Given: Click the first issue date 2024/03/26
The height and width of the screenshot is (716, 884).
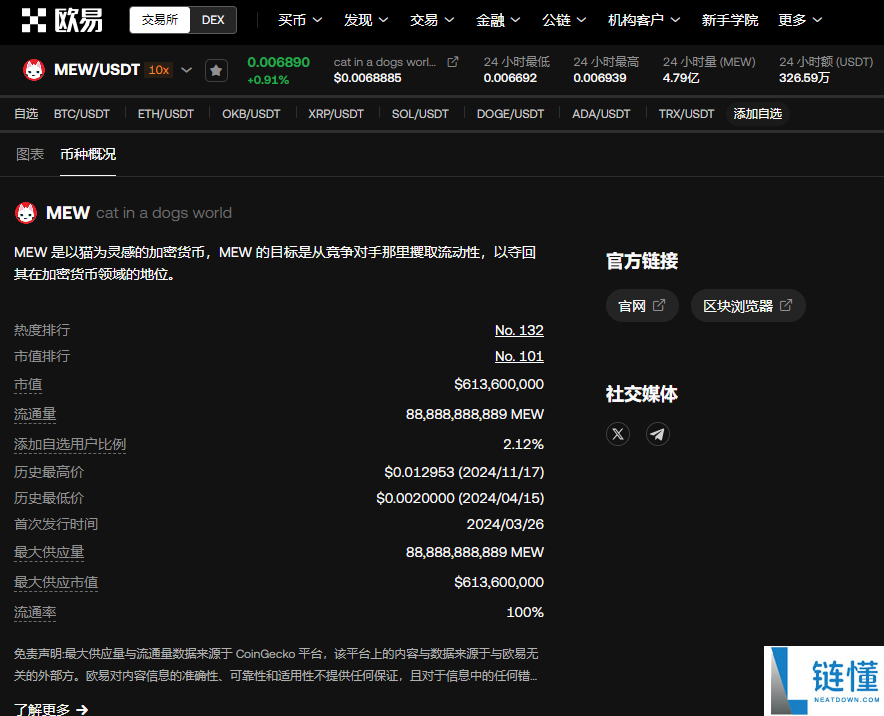Looking at the screenshot, I should 505,524.
